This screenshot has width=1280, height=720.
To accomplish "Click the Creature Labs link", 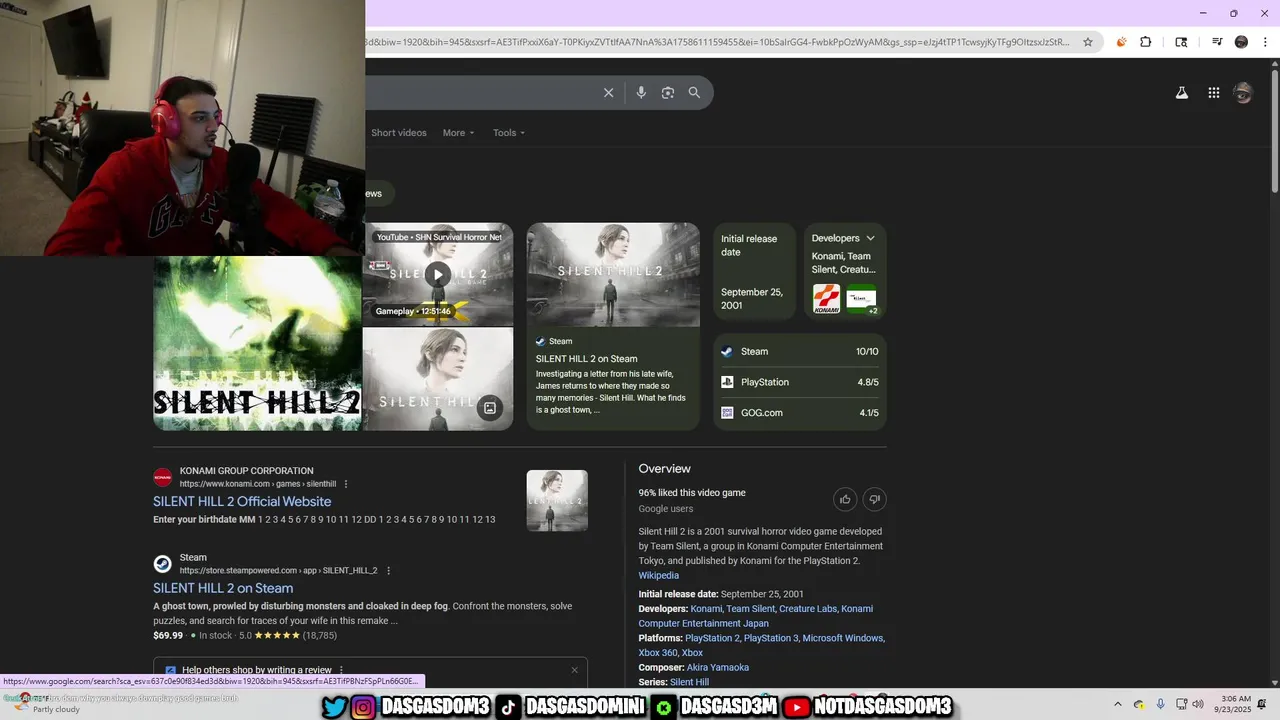I will 808,608.
